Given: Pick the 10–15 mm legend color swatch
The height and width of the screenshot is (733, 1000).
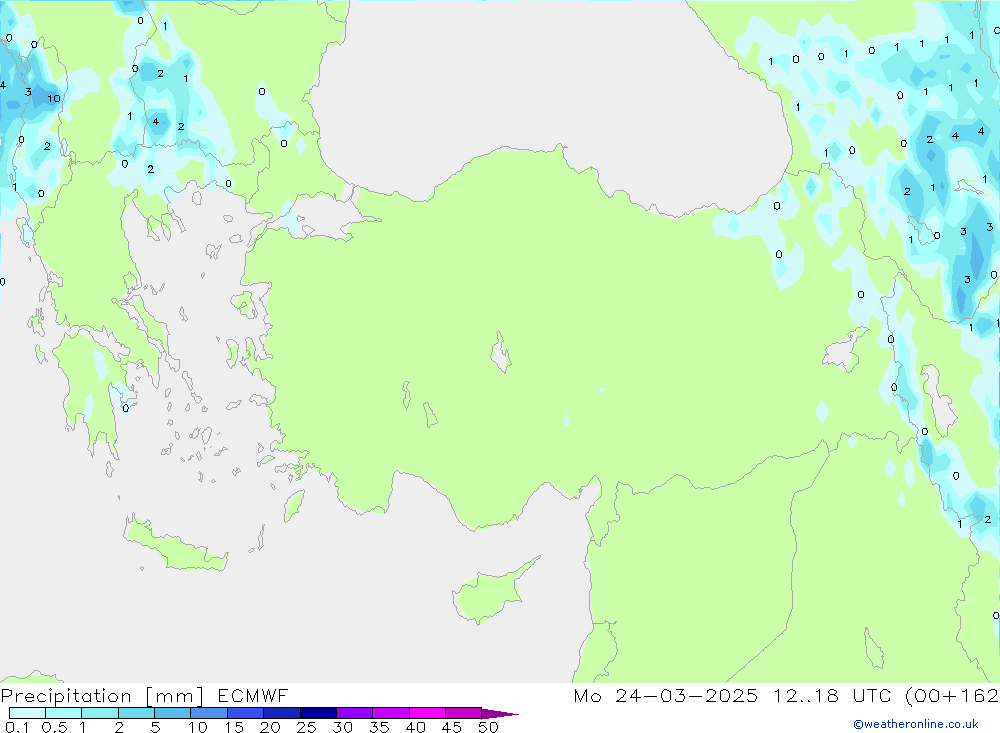Looking at the screenshot, I should click(209, 713).
